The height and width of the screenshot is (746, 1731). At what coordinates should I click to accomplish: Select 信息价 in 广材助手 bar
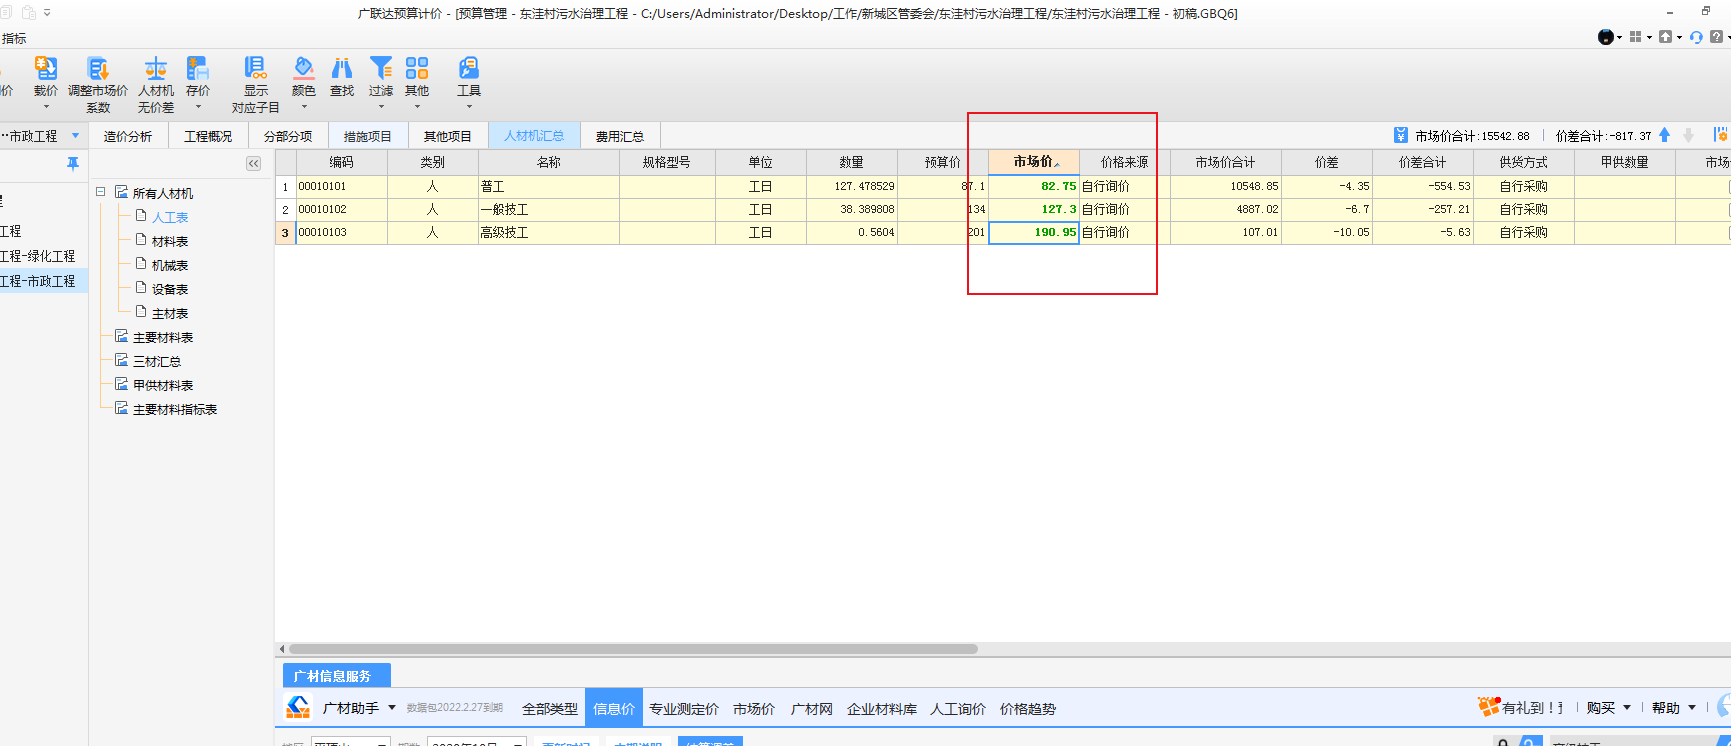(x=614, y=708)
